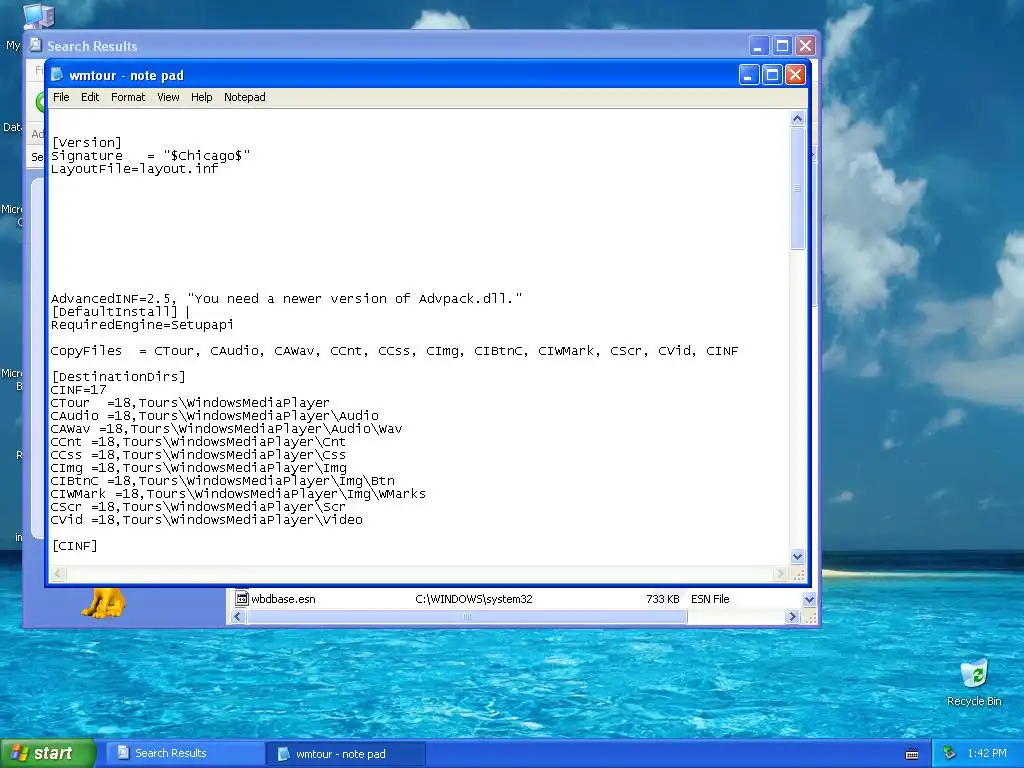Click Search Results horizontal scroll right arrow
Viewport: 1024px width, 768px height.
[792, 616]
